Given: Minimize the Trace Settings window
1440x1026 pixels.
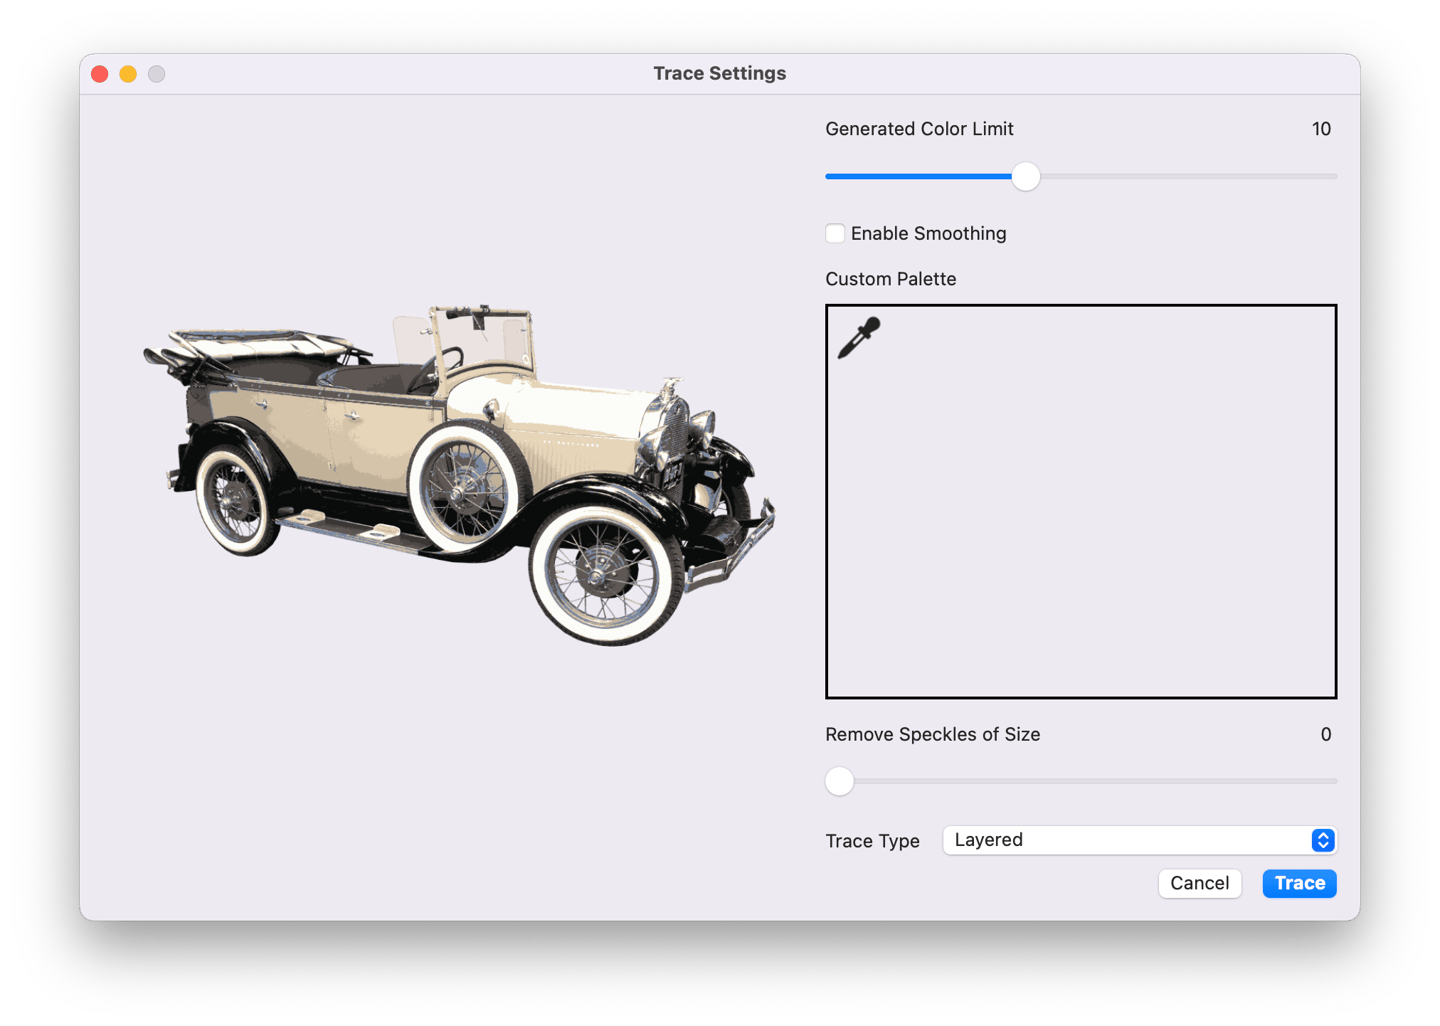Looking at the screenshot, I should (x=128, y=74).
